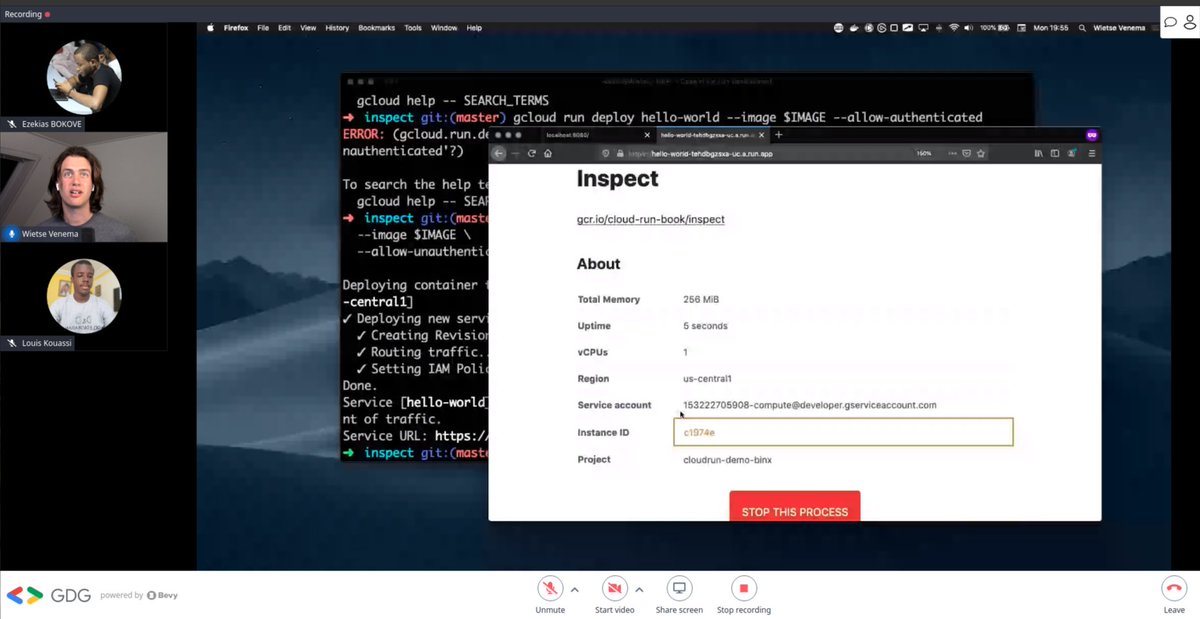Click the Mon 19:55 clock in menu bar

pos(1051,28)
